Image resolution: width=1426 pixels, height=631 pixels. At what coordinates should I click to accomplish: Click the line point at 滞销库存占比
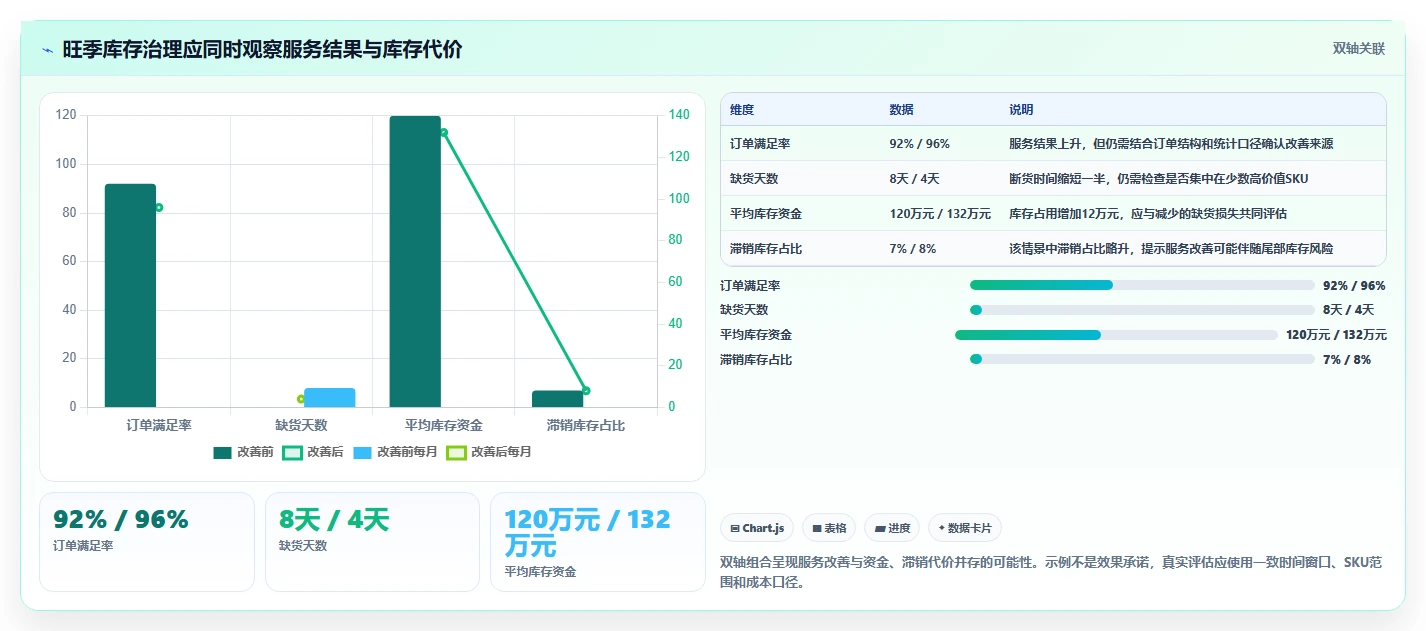(x=586, y=390)
